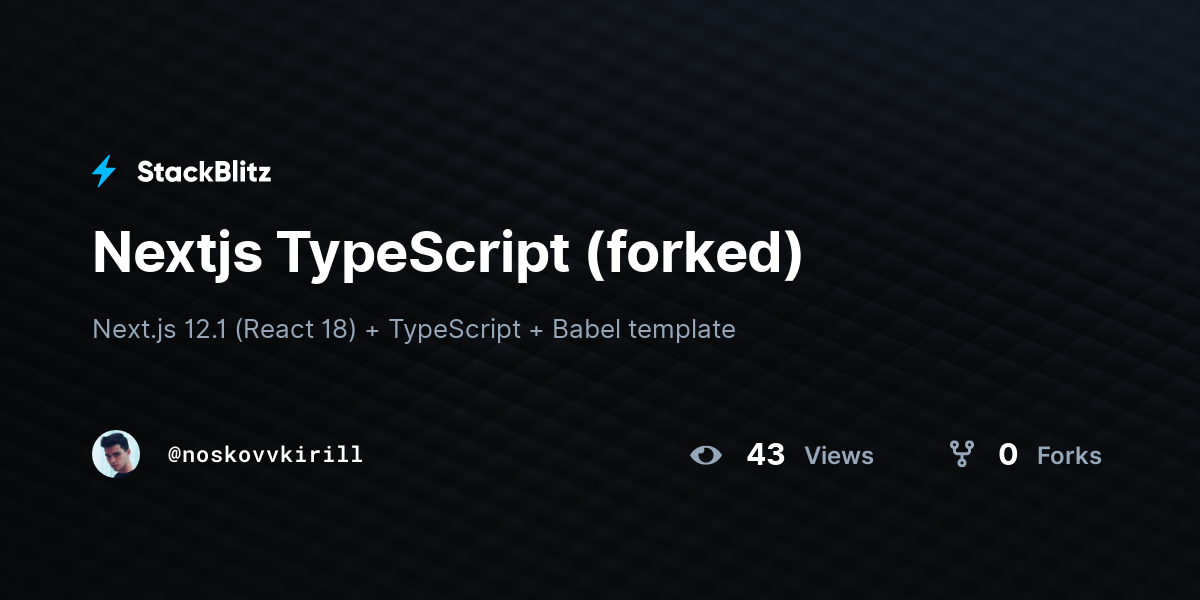Click the 43 views count number
1200x600 pixels.
click(x=766, y=455)
